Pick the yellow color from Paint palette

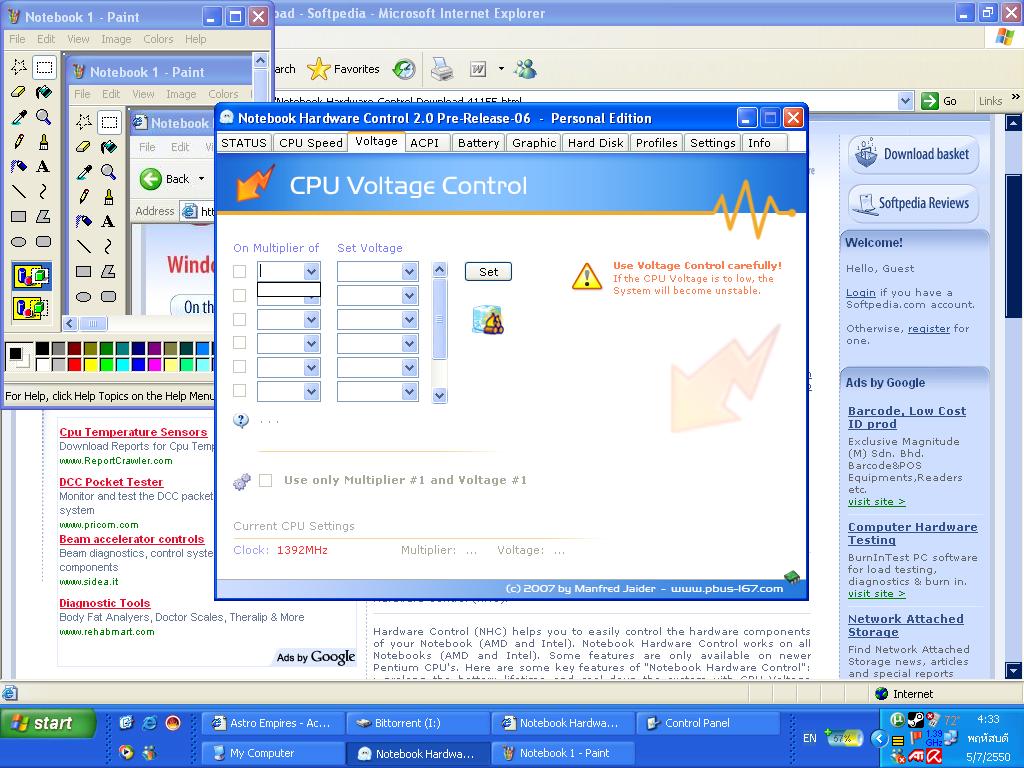coord(90,364)
